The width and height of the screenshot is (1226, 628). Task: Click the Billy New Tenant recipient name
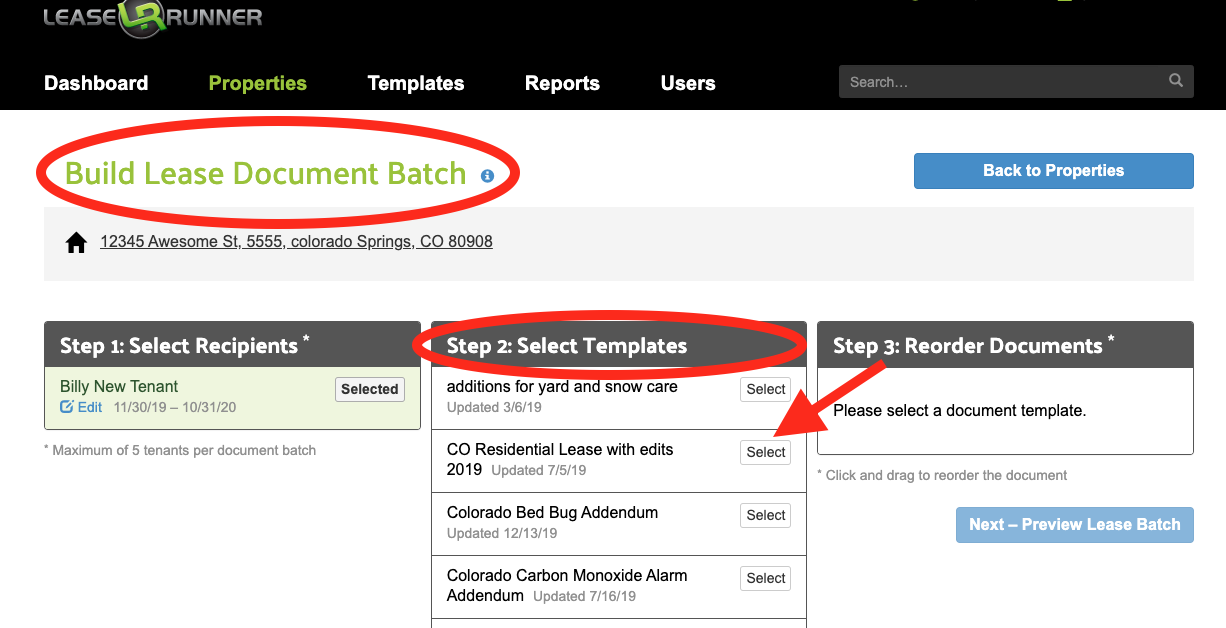(119, 386)
